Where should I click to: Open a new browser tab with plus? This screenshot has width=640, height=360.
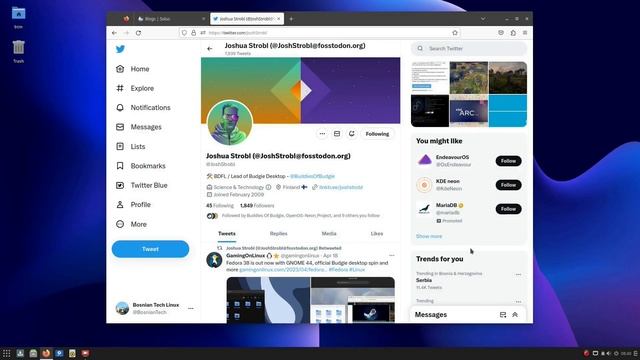click(x=291, y=19)
